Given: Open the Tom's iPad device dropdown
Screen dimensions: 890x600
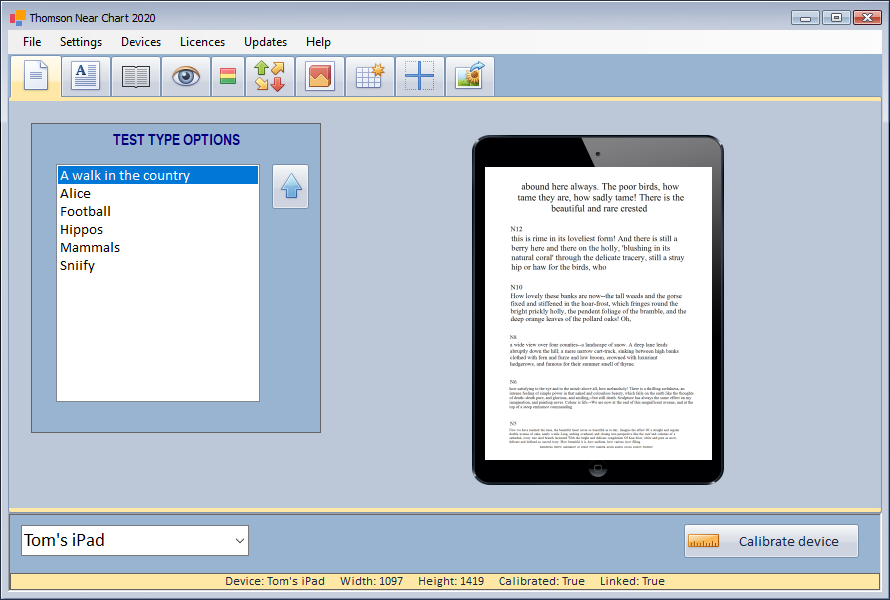Looking at the screenshot, I should pyautogui.click(x=135, y=541).
